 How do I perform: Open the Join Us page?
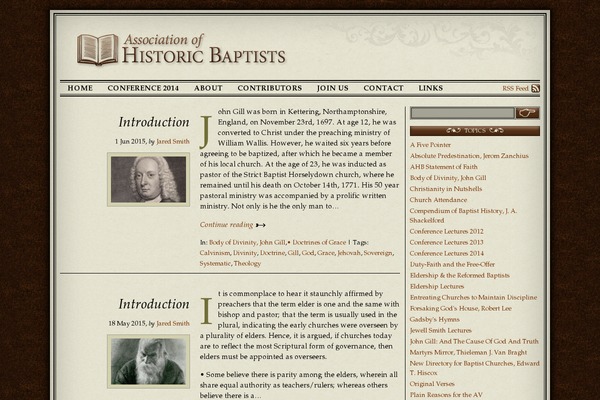[x=333, y=88]
